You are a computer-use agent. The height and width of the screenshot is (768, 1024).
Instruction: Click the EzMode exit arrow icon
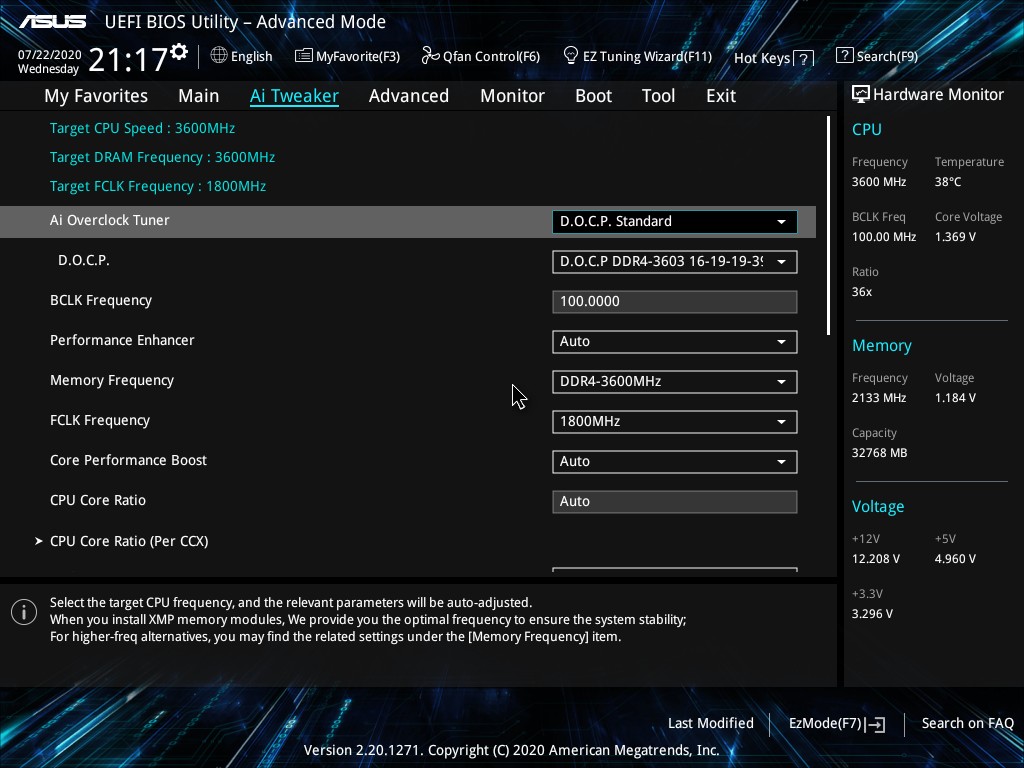[877, 725]
